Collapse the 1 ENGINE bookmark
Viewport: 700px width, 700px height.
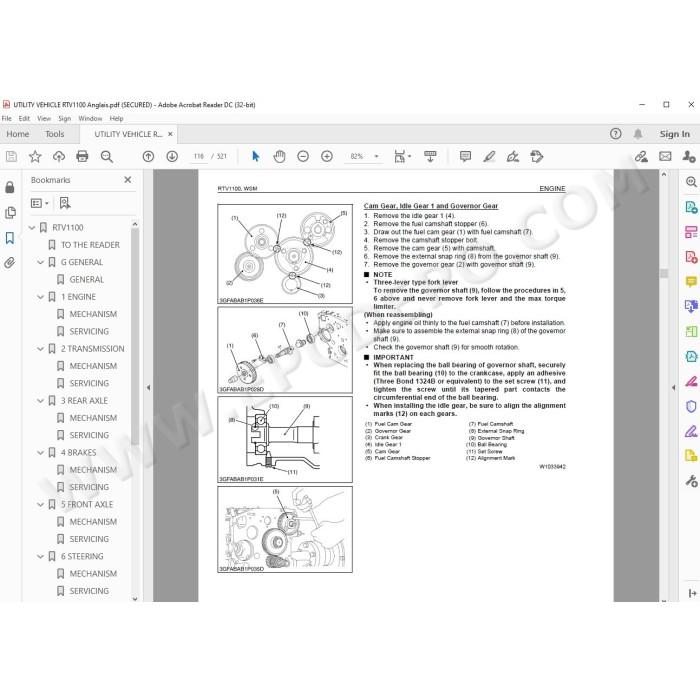click(x=40, y=297)
